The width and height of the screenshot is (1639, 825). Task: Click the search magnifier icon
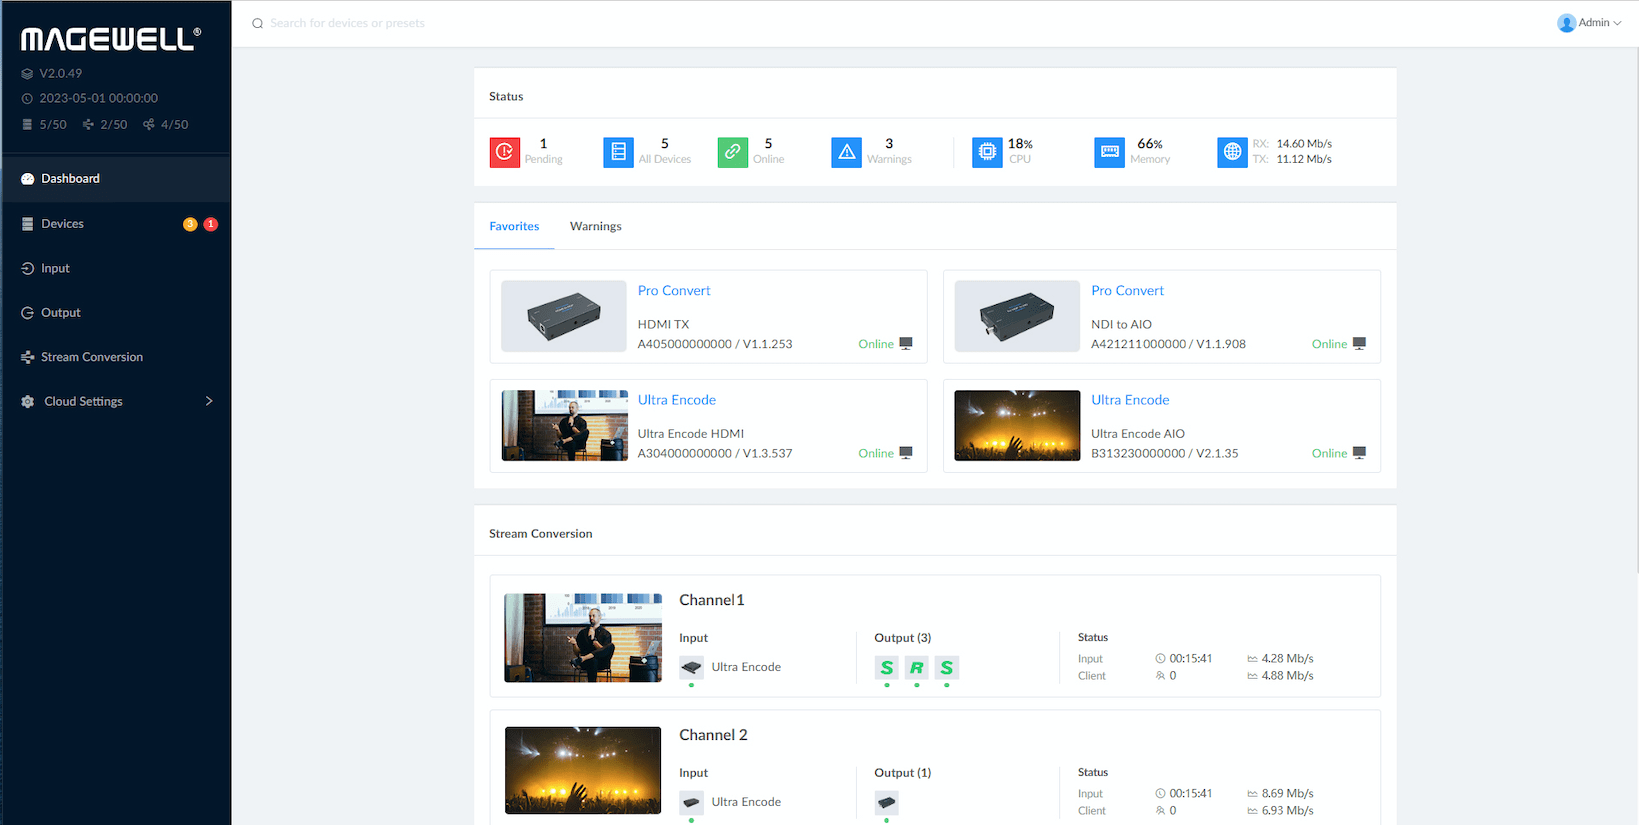click(x=258, y=23)
